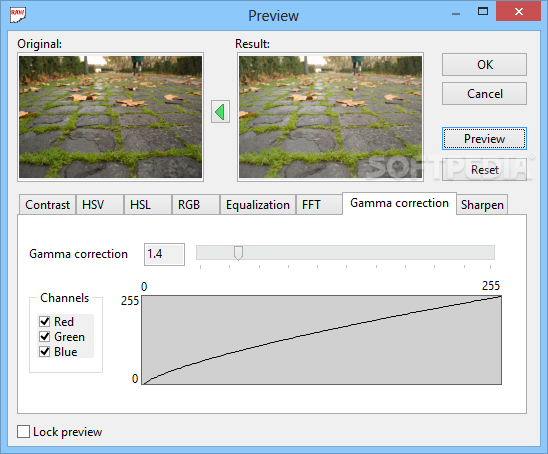Uncheck the Red channel checkbox

45,321
